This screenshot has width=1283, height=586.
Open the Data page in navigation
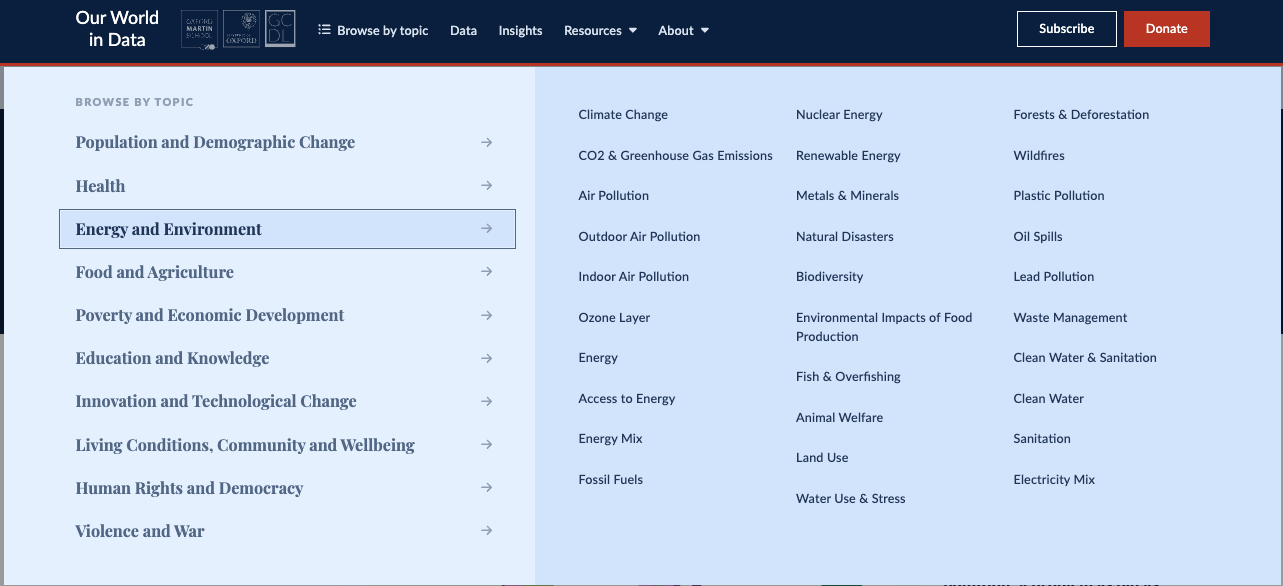tap(463, 30)
